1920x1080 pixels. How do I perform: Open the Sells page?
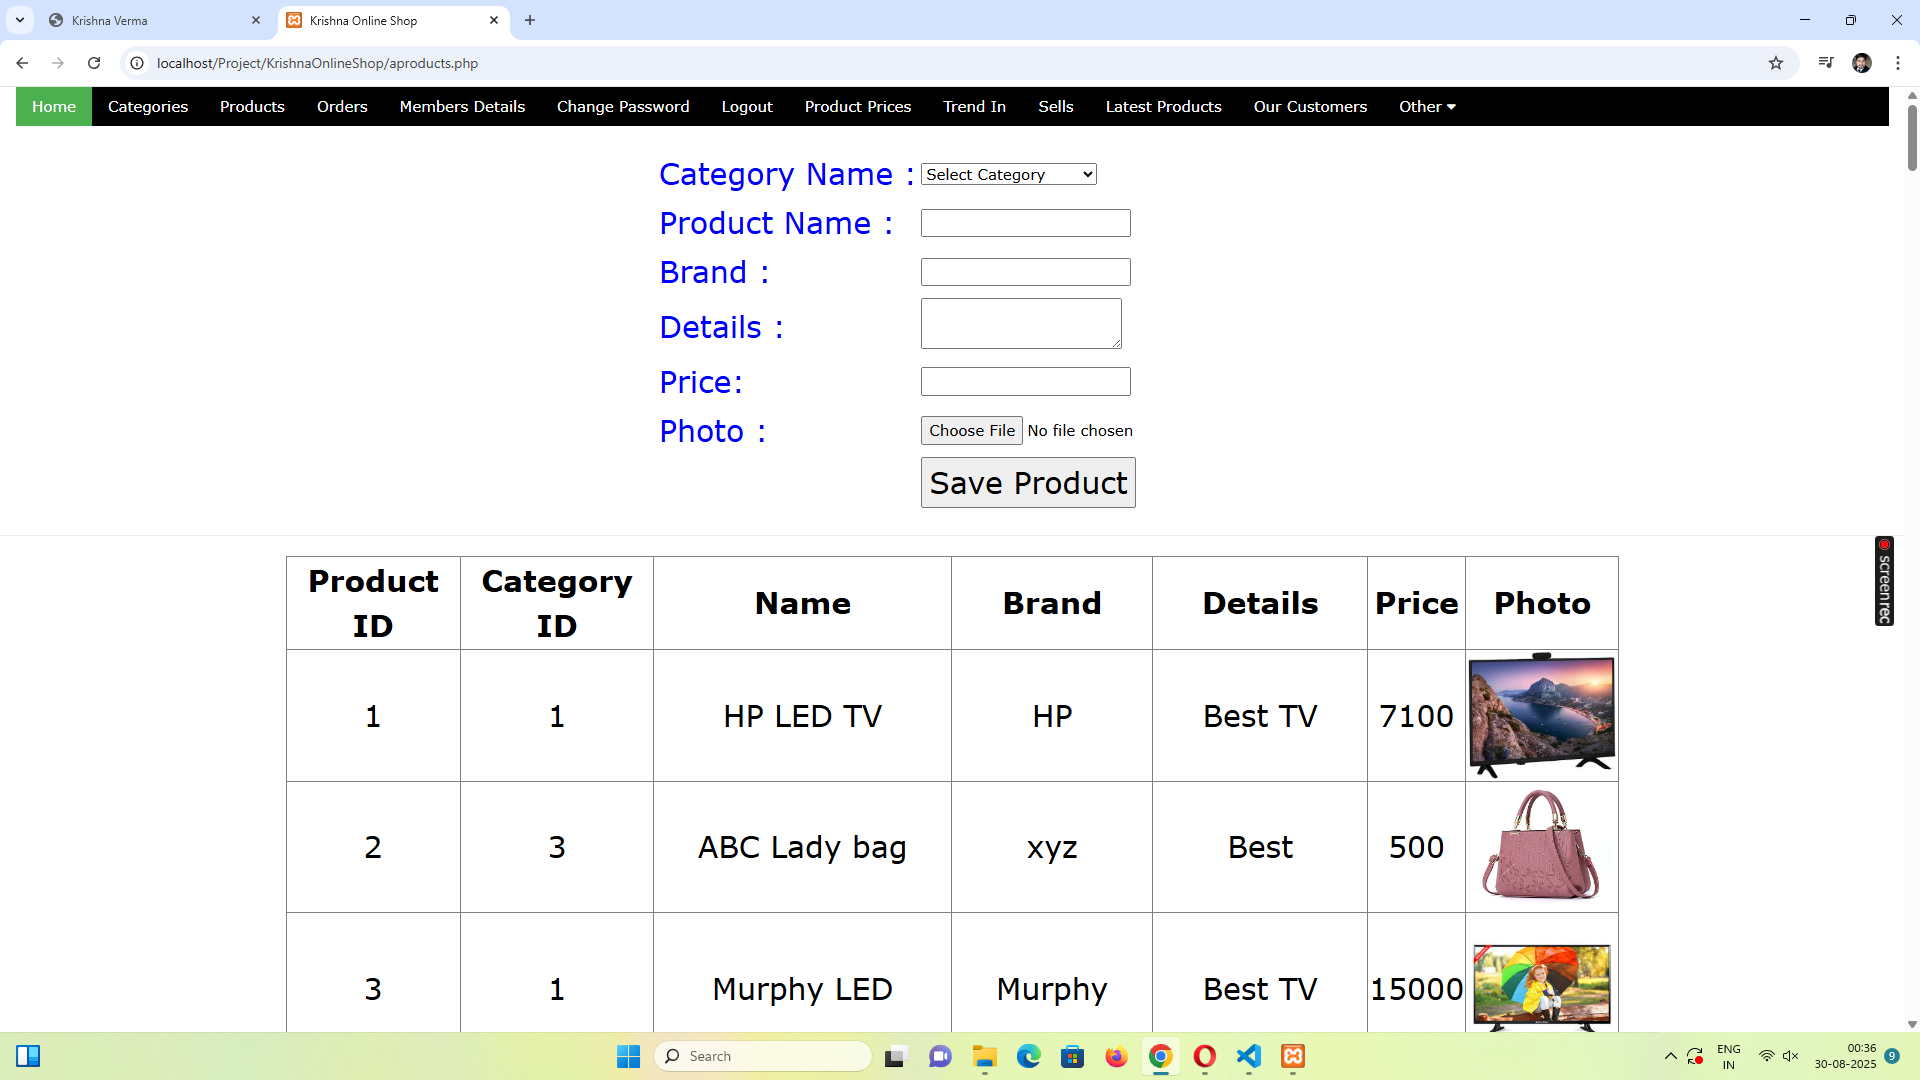[x=1056, y=106]
